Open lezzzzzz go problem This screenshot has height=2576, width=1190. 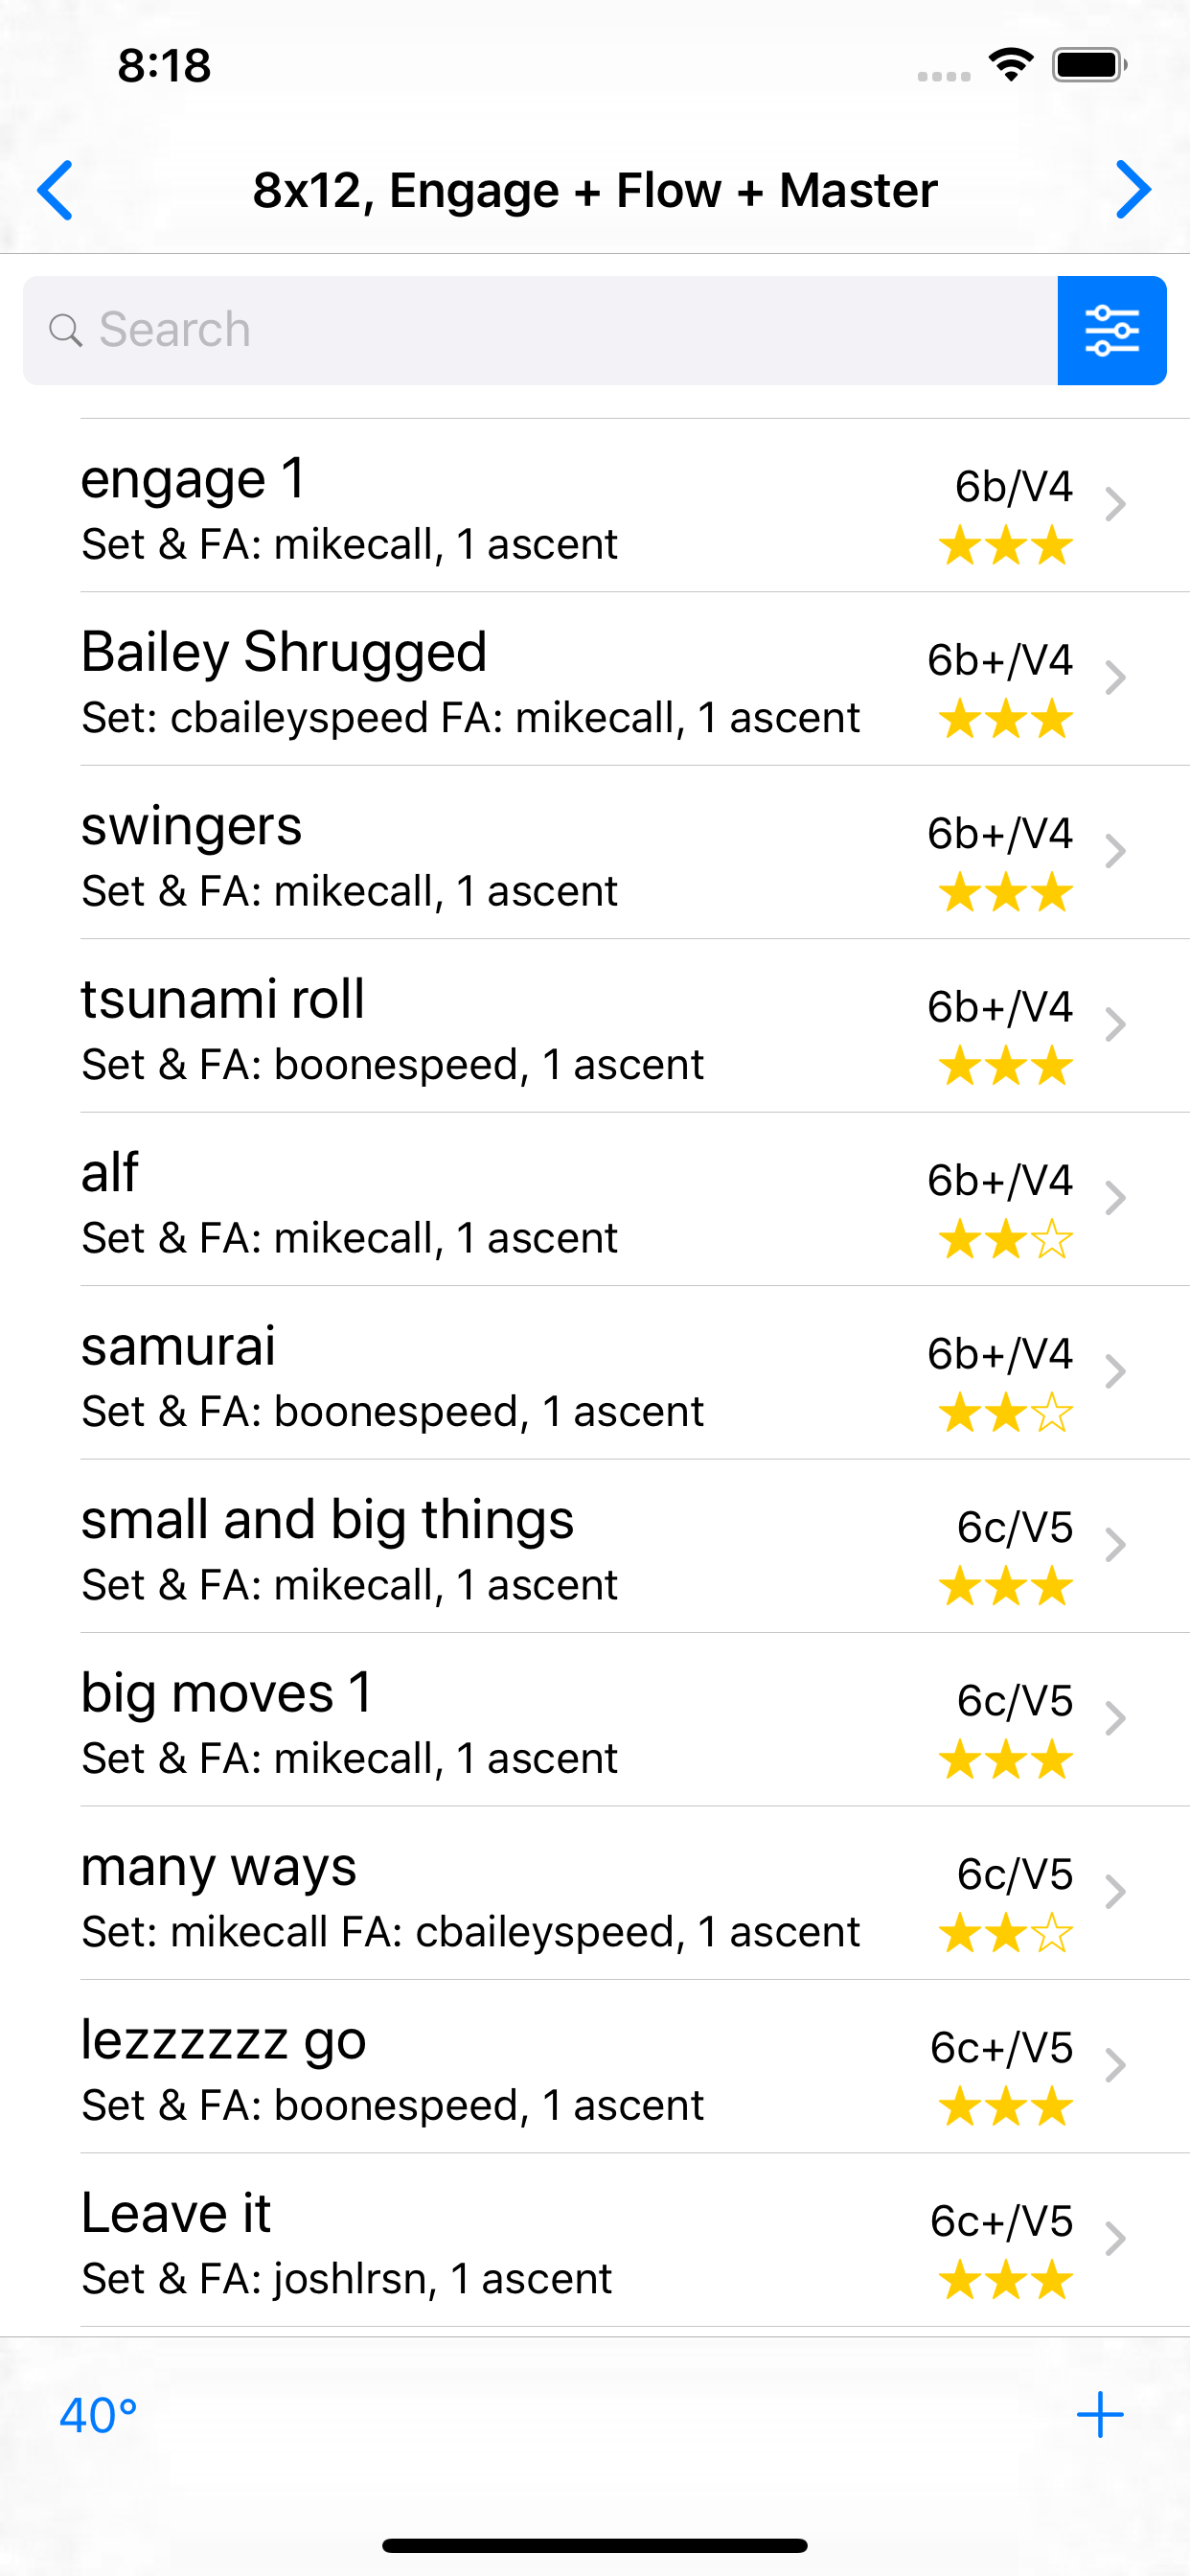coord(635,2067)
